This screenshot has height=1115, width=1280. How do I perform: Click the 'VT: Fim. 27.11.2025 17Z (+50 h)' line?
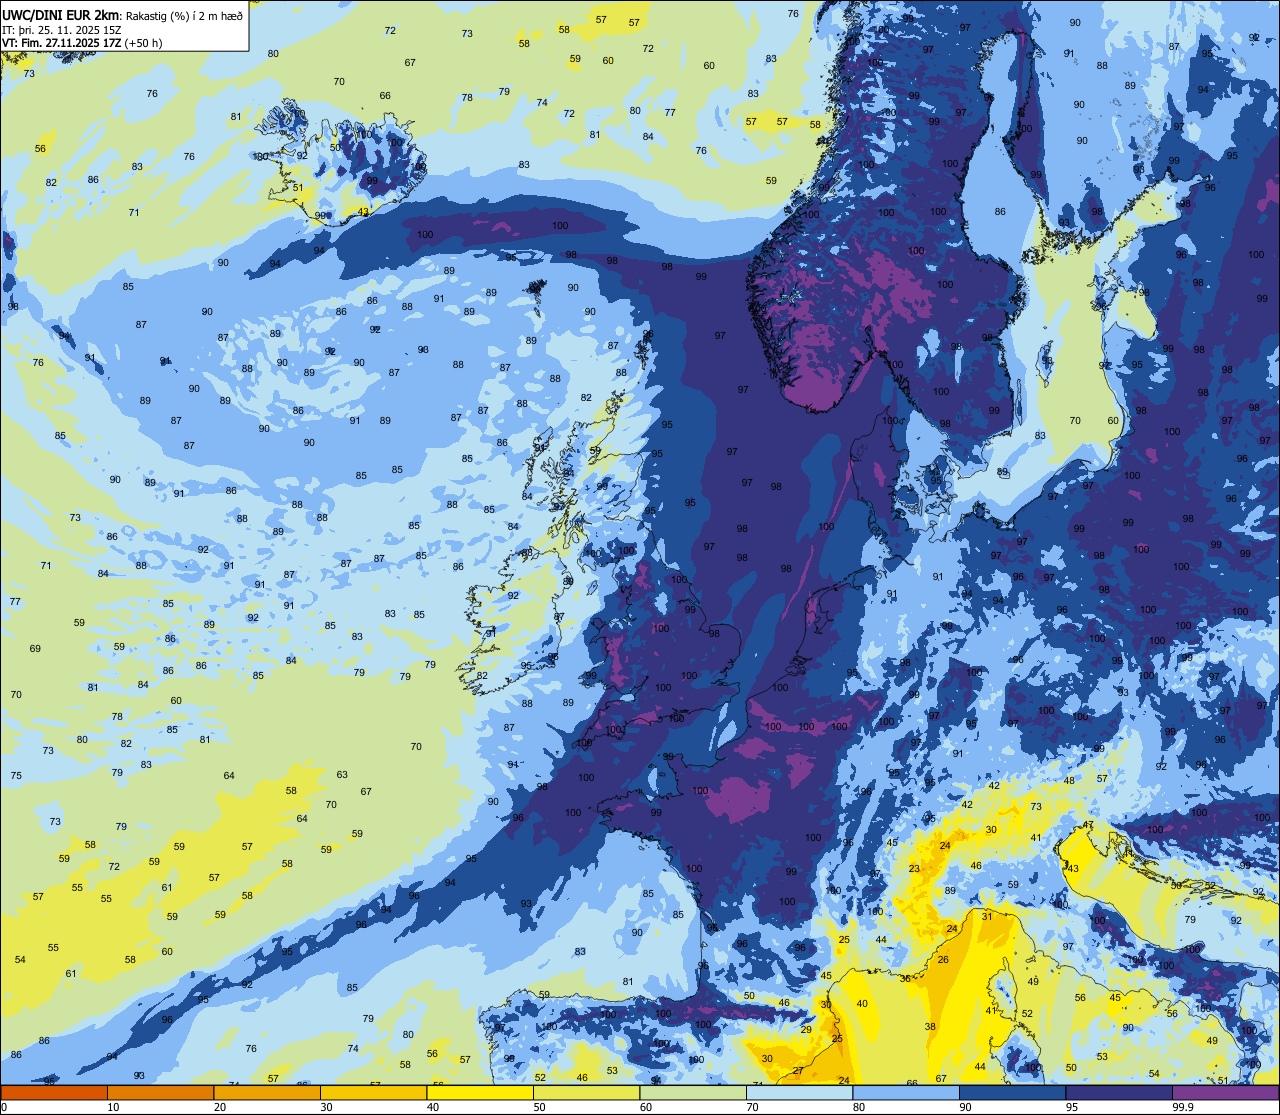82,43
